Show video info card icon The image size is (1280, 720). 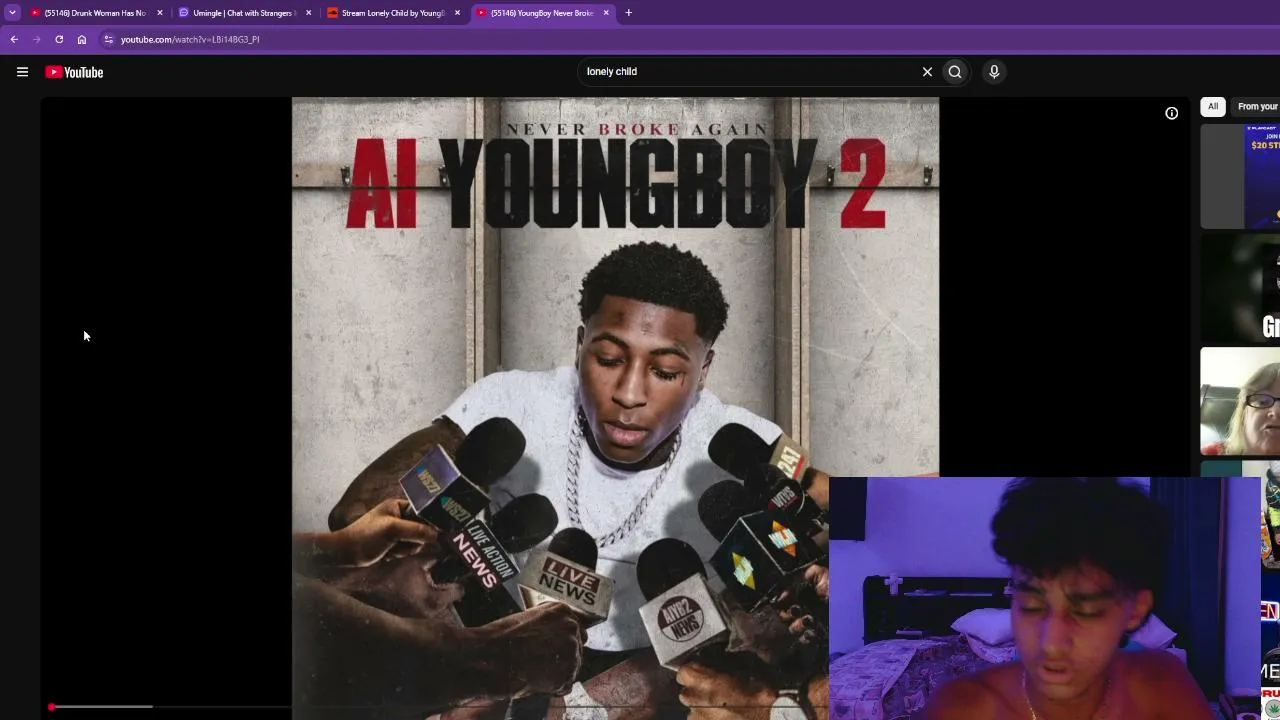coord(1171,113)
